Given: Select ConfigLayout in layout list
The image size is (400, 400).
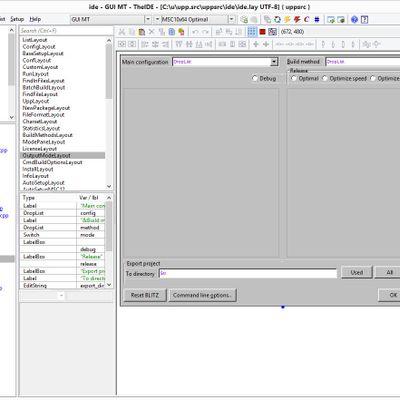Looking at the screenshot, I should pos(62,47).
